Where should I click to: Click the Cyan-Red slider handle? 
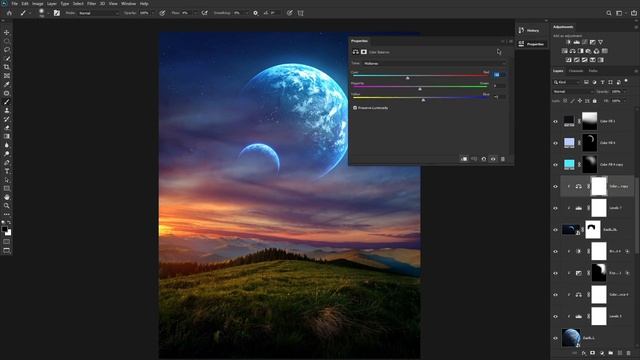[x=407, y=78]
